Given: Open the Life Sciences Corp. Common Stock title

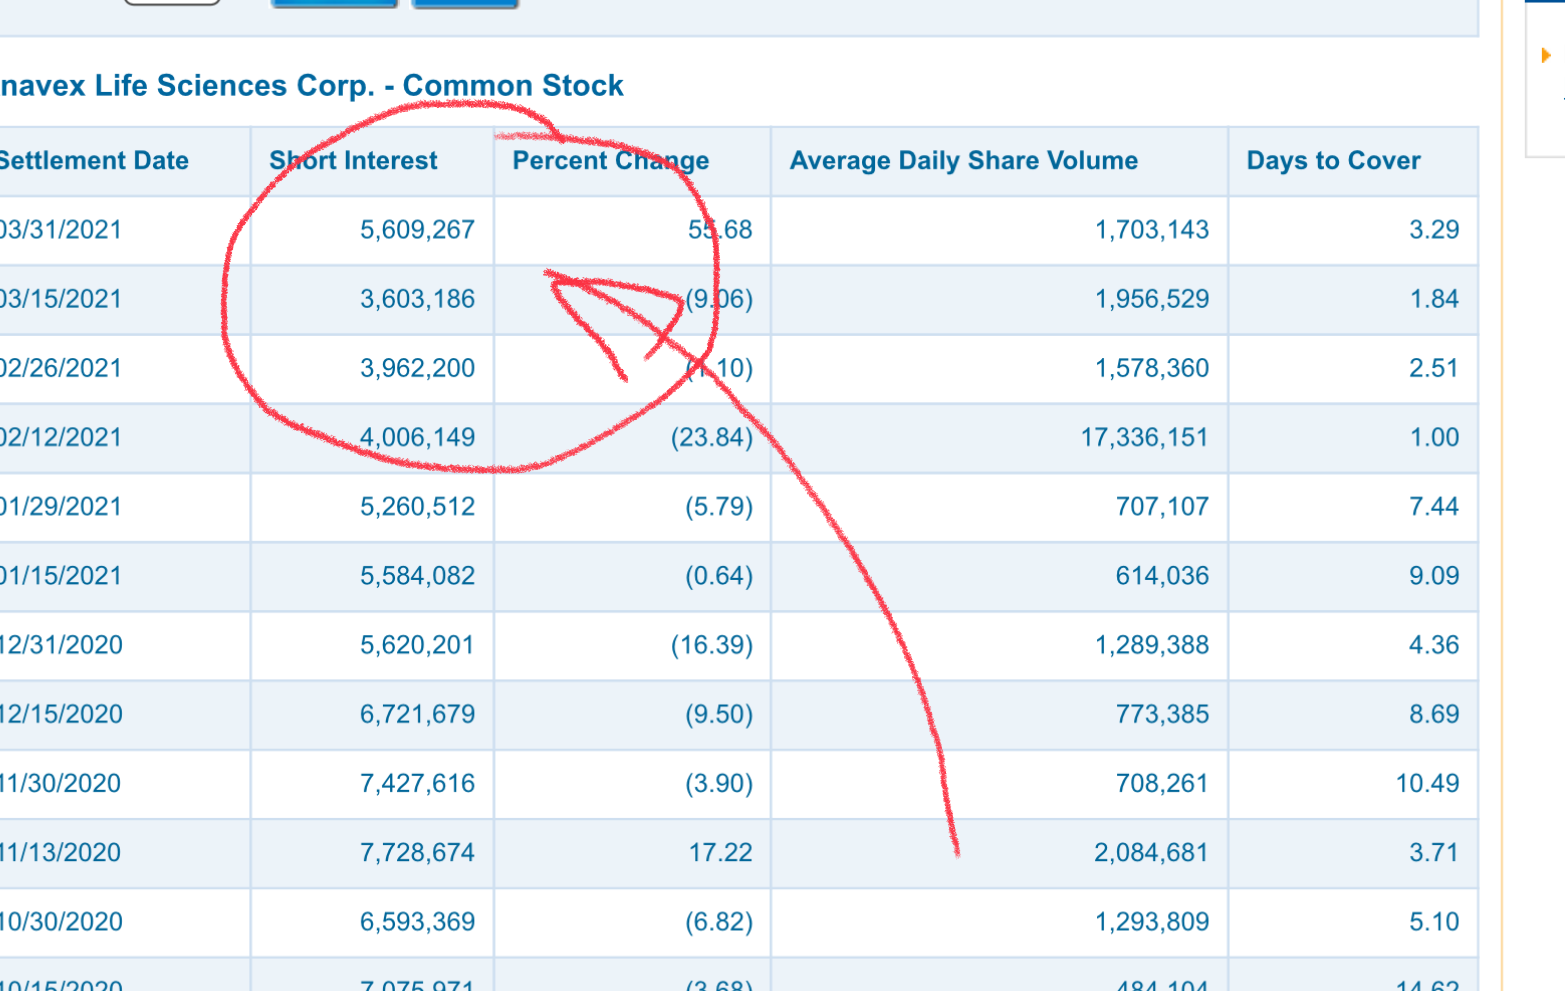Looking at the screenshot, I should click(311, 85).
